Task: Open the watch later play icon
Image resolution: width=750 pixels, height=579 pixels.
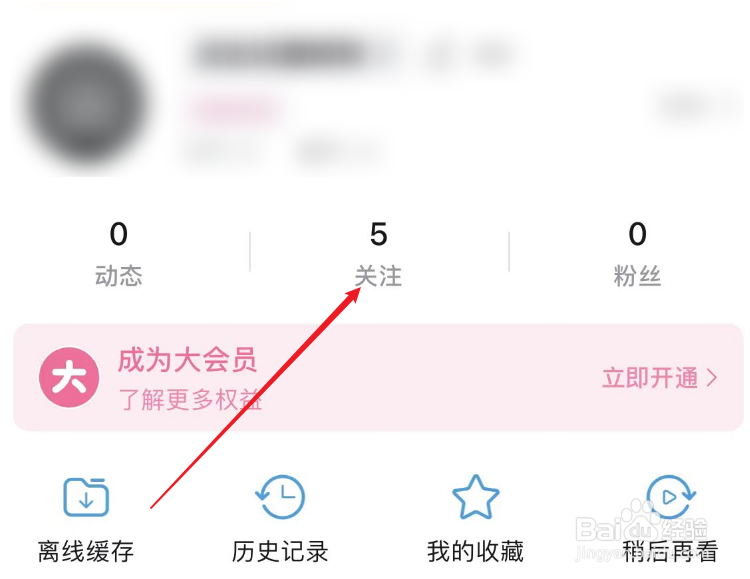Action: coord(670,497)
